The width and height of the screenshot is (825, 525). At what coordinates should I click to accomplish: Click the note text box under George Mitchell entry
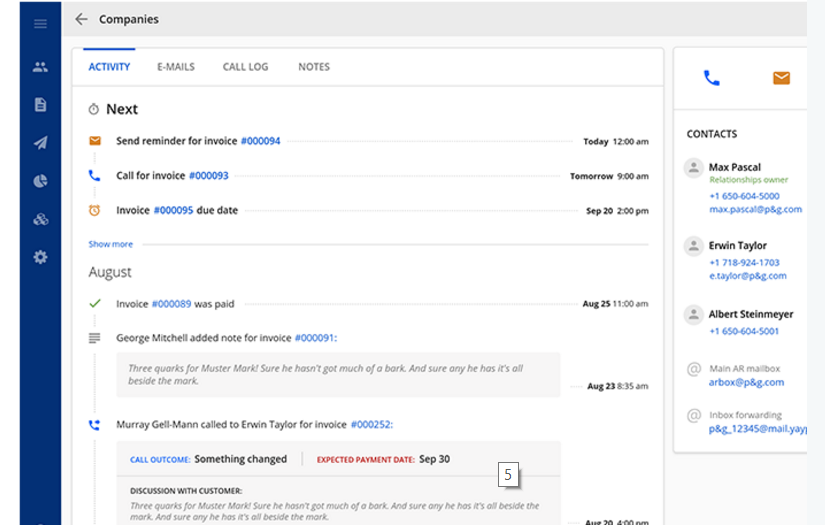338,375
